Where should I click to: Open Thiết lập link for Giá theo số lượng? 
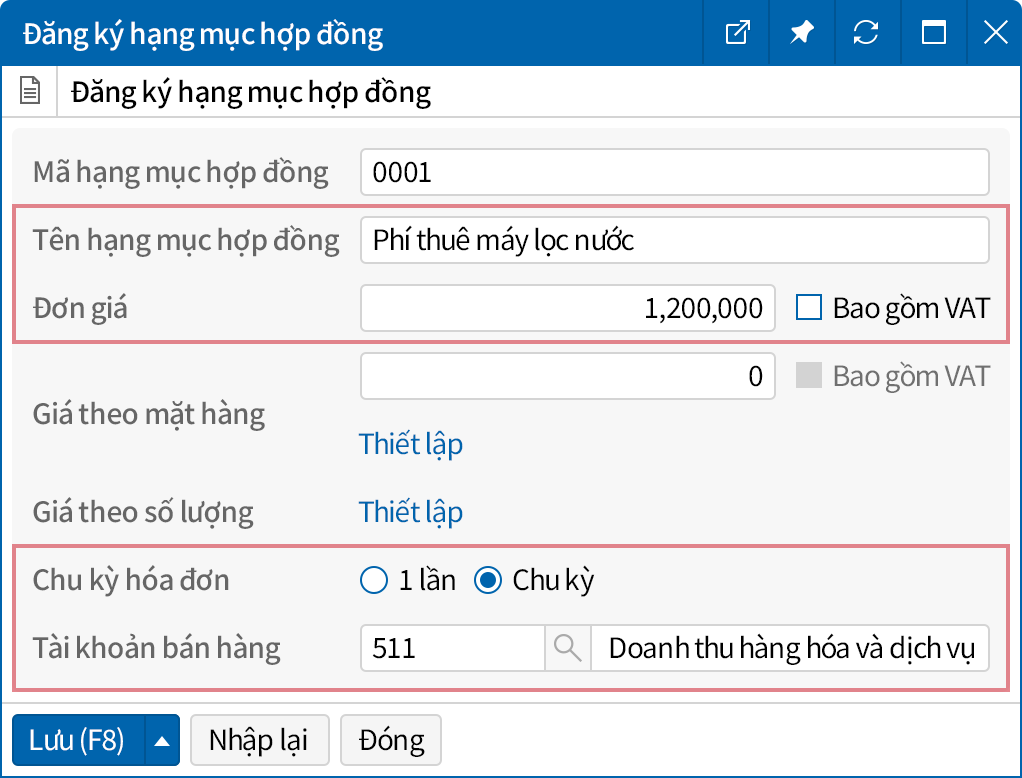[411, 512]
